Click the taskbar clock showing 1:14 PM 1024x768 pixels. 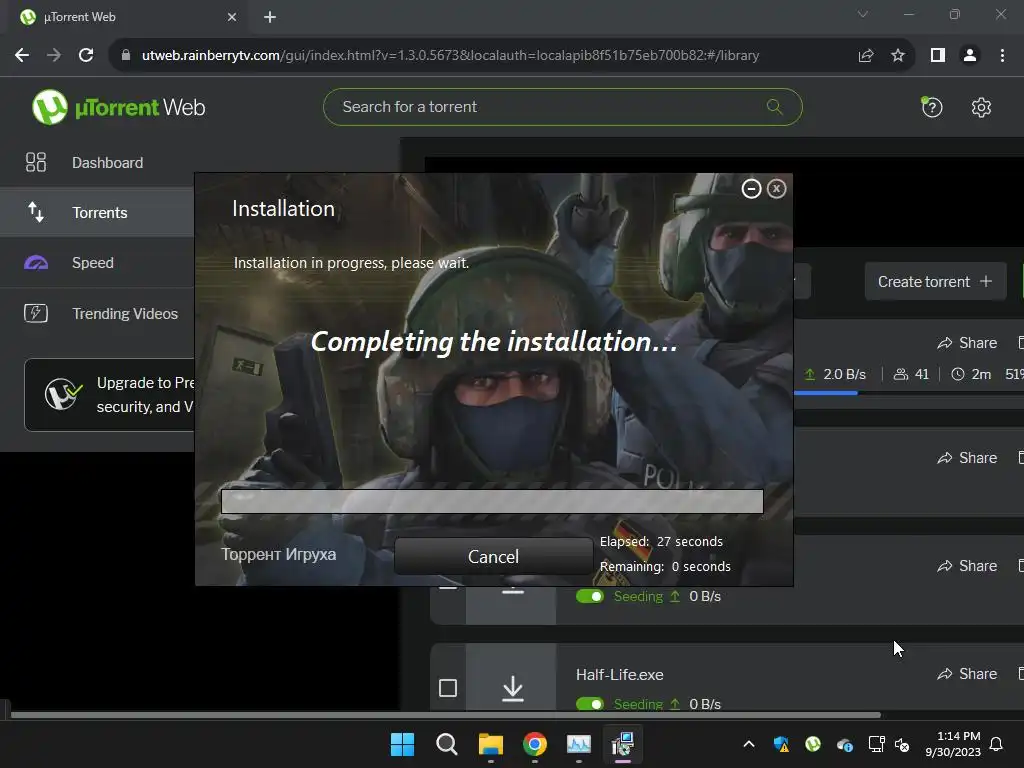pos(953,744)
